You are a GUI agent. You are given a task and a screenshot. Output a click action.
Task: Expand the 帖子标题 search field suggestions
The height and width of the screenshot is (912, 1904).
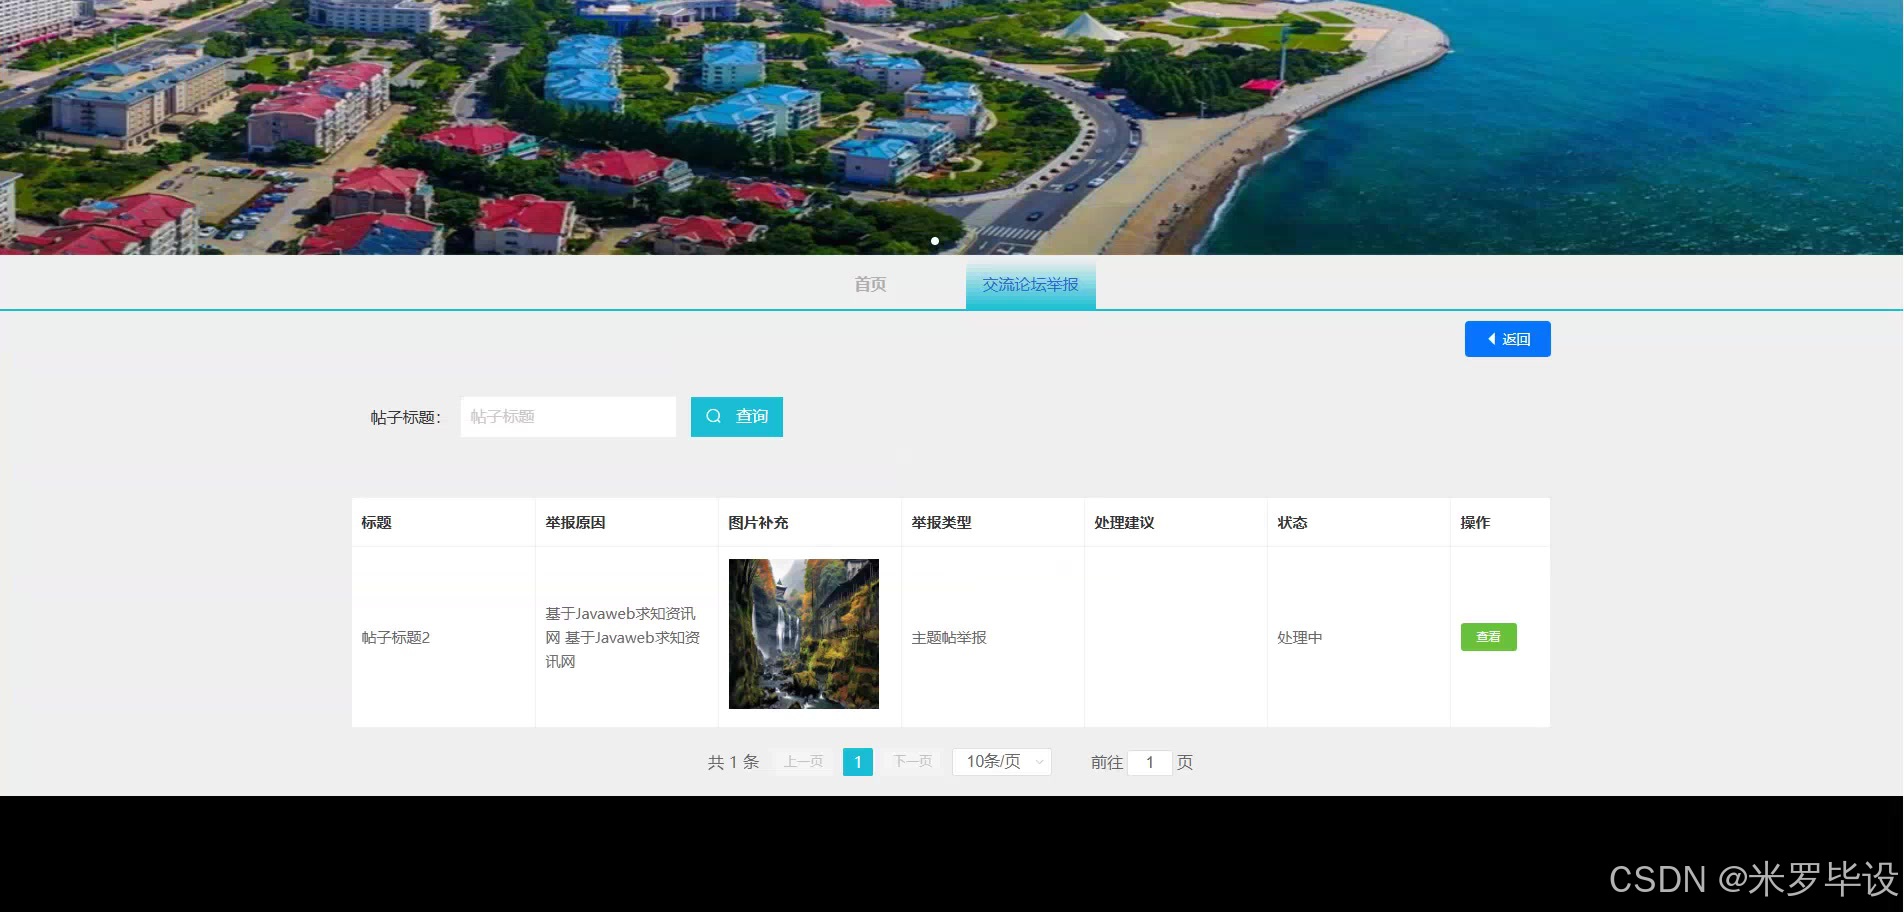click(567, 416)
